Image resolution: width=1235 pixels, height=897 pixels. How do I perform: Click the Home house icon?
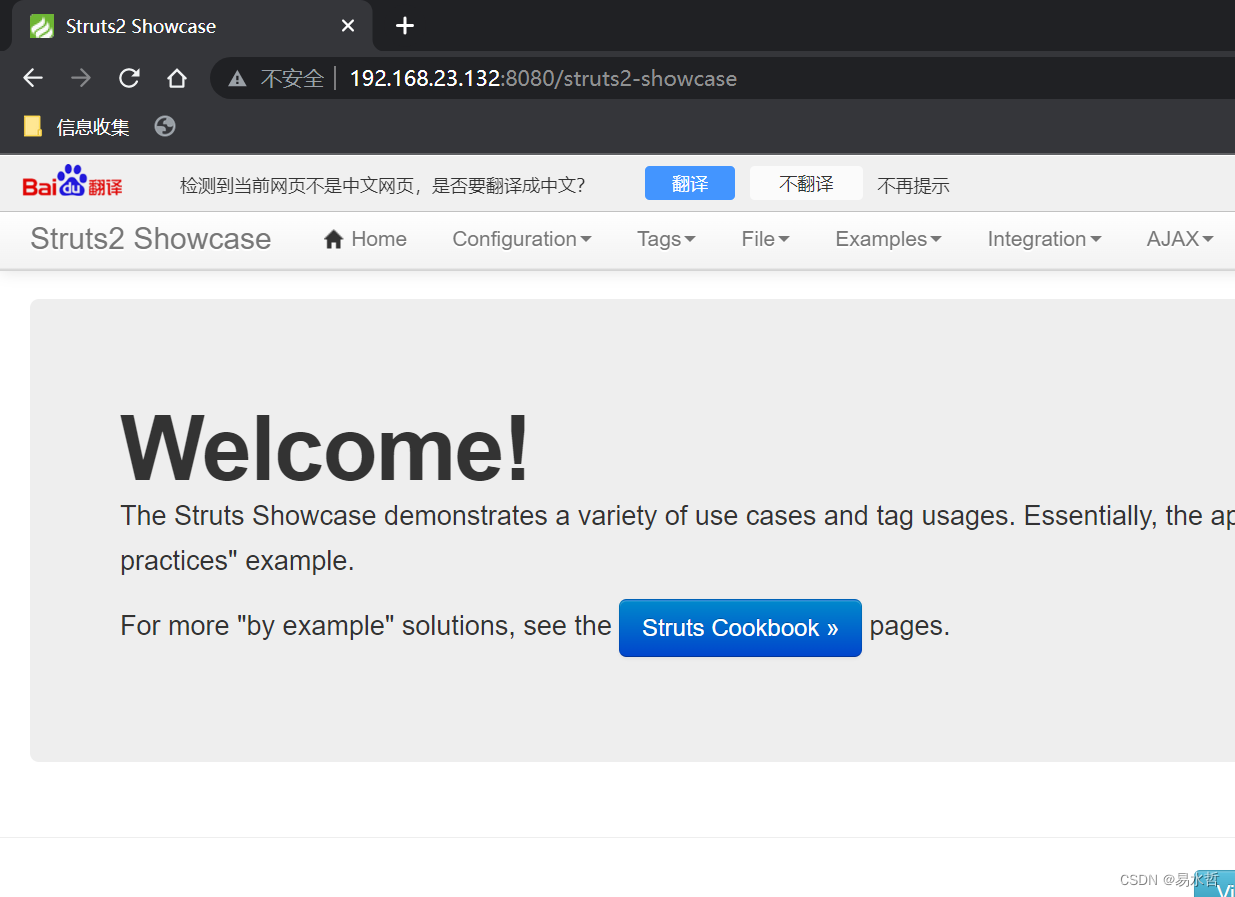point(334,239)
